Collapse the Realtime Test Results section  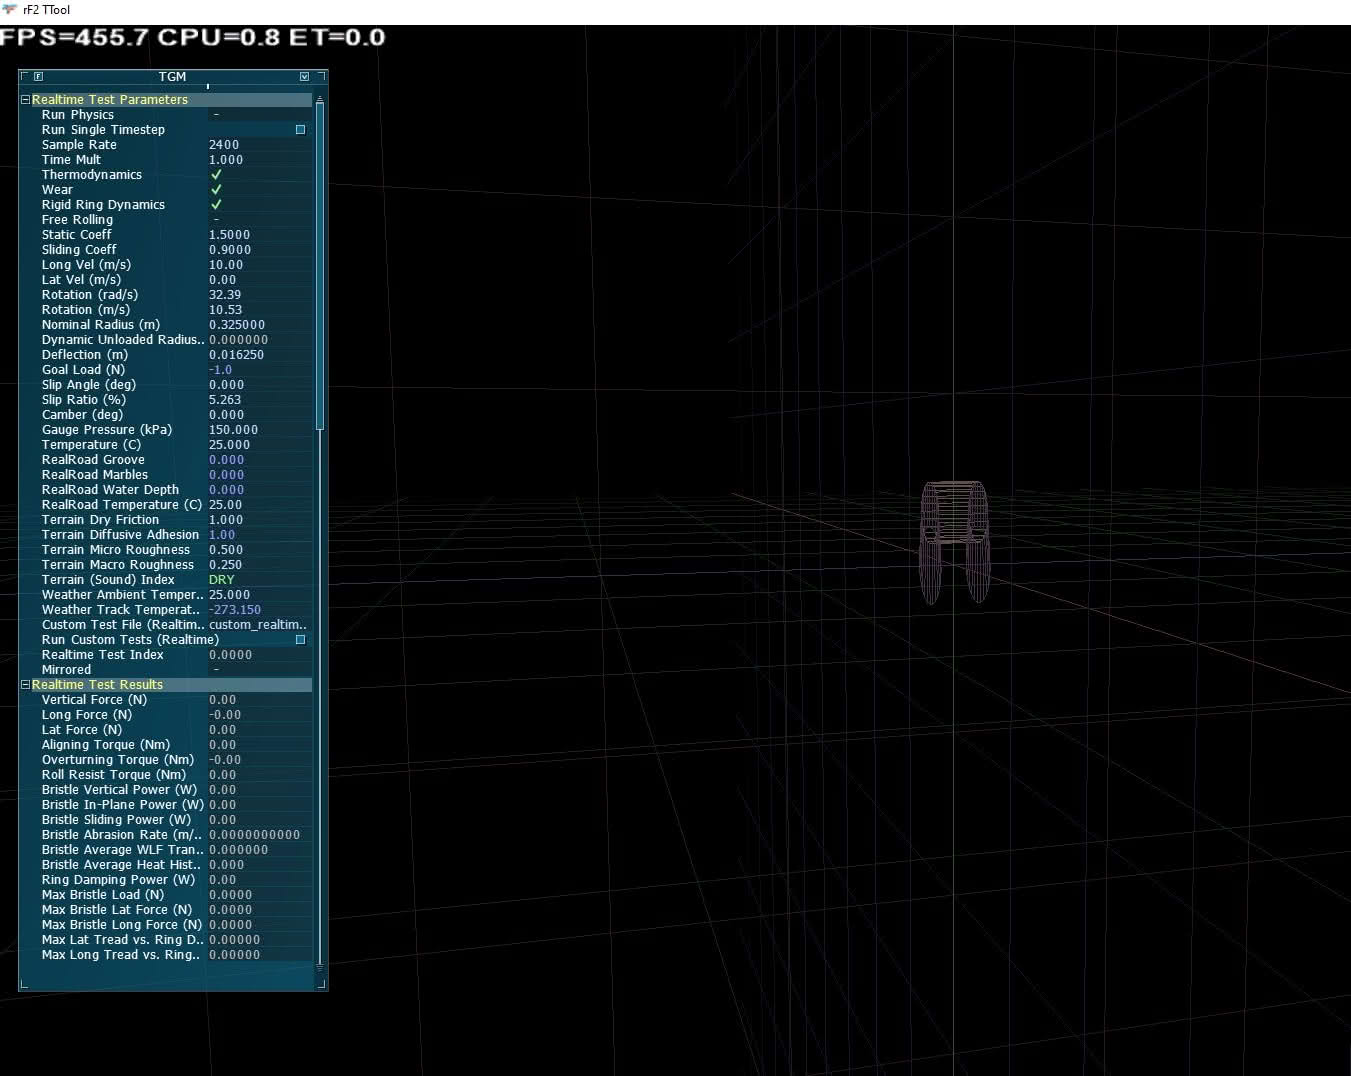click(24, 684)
